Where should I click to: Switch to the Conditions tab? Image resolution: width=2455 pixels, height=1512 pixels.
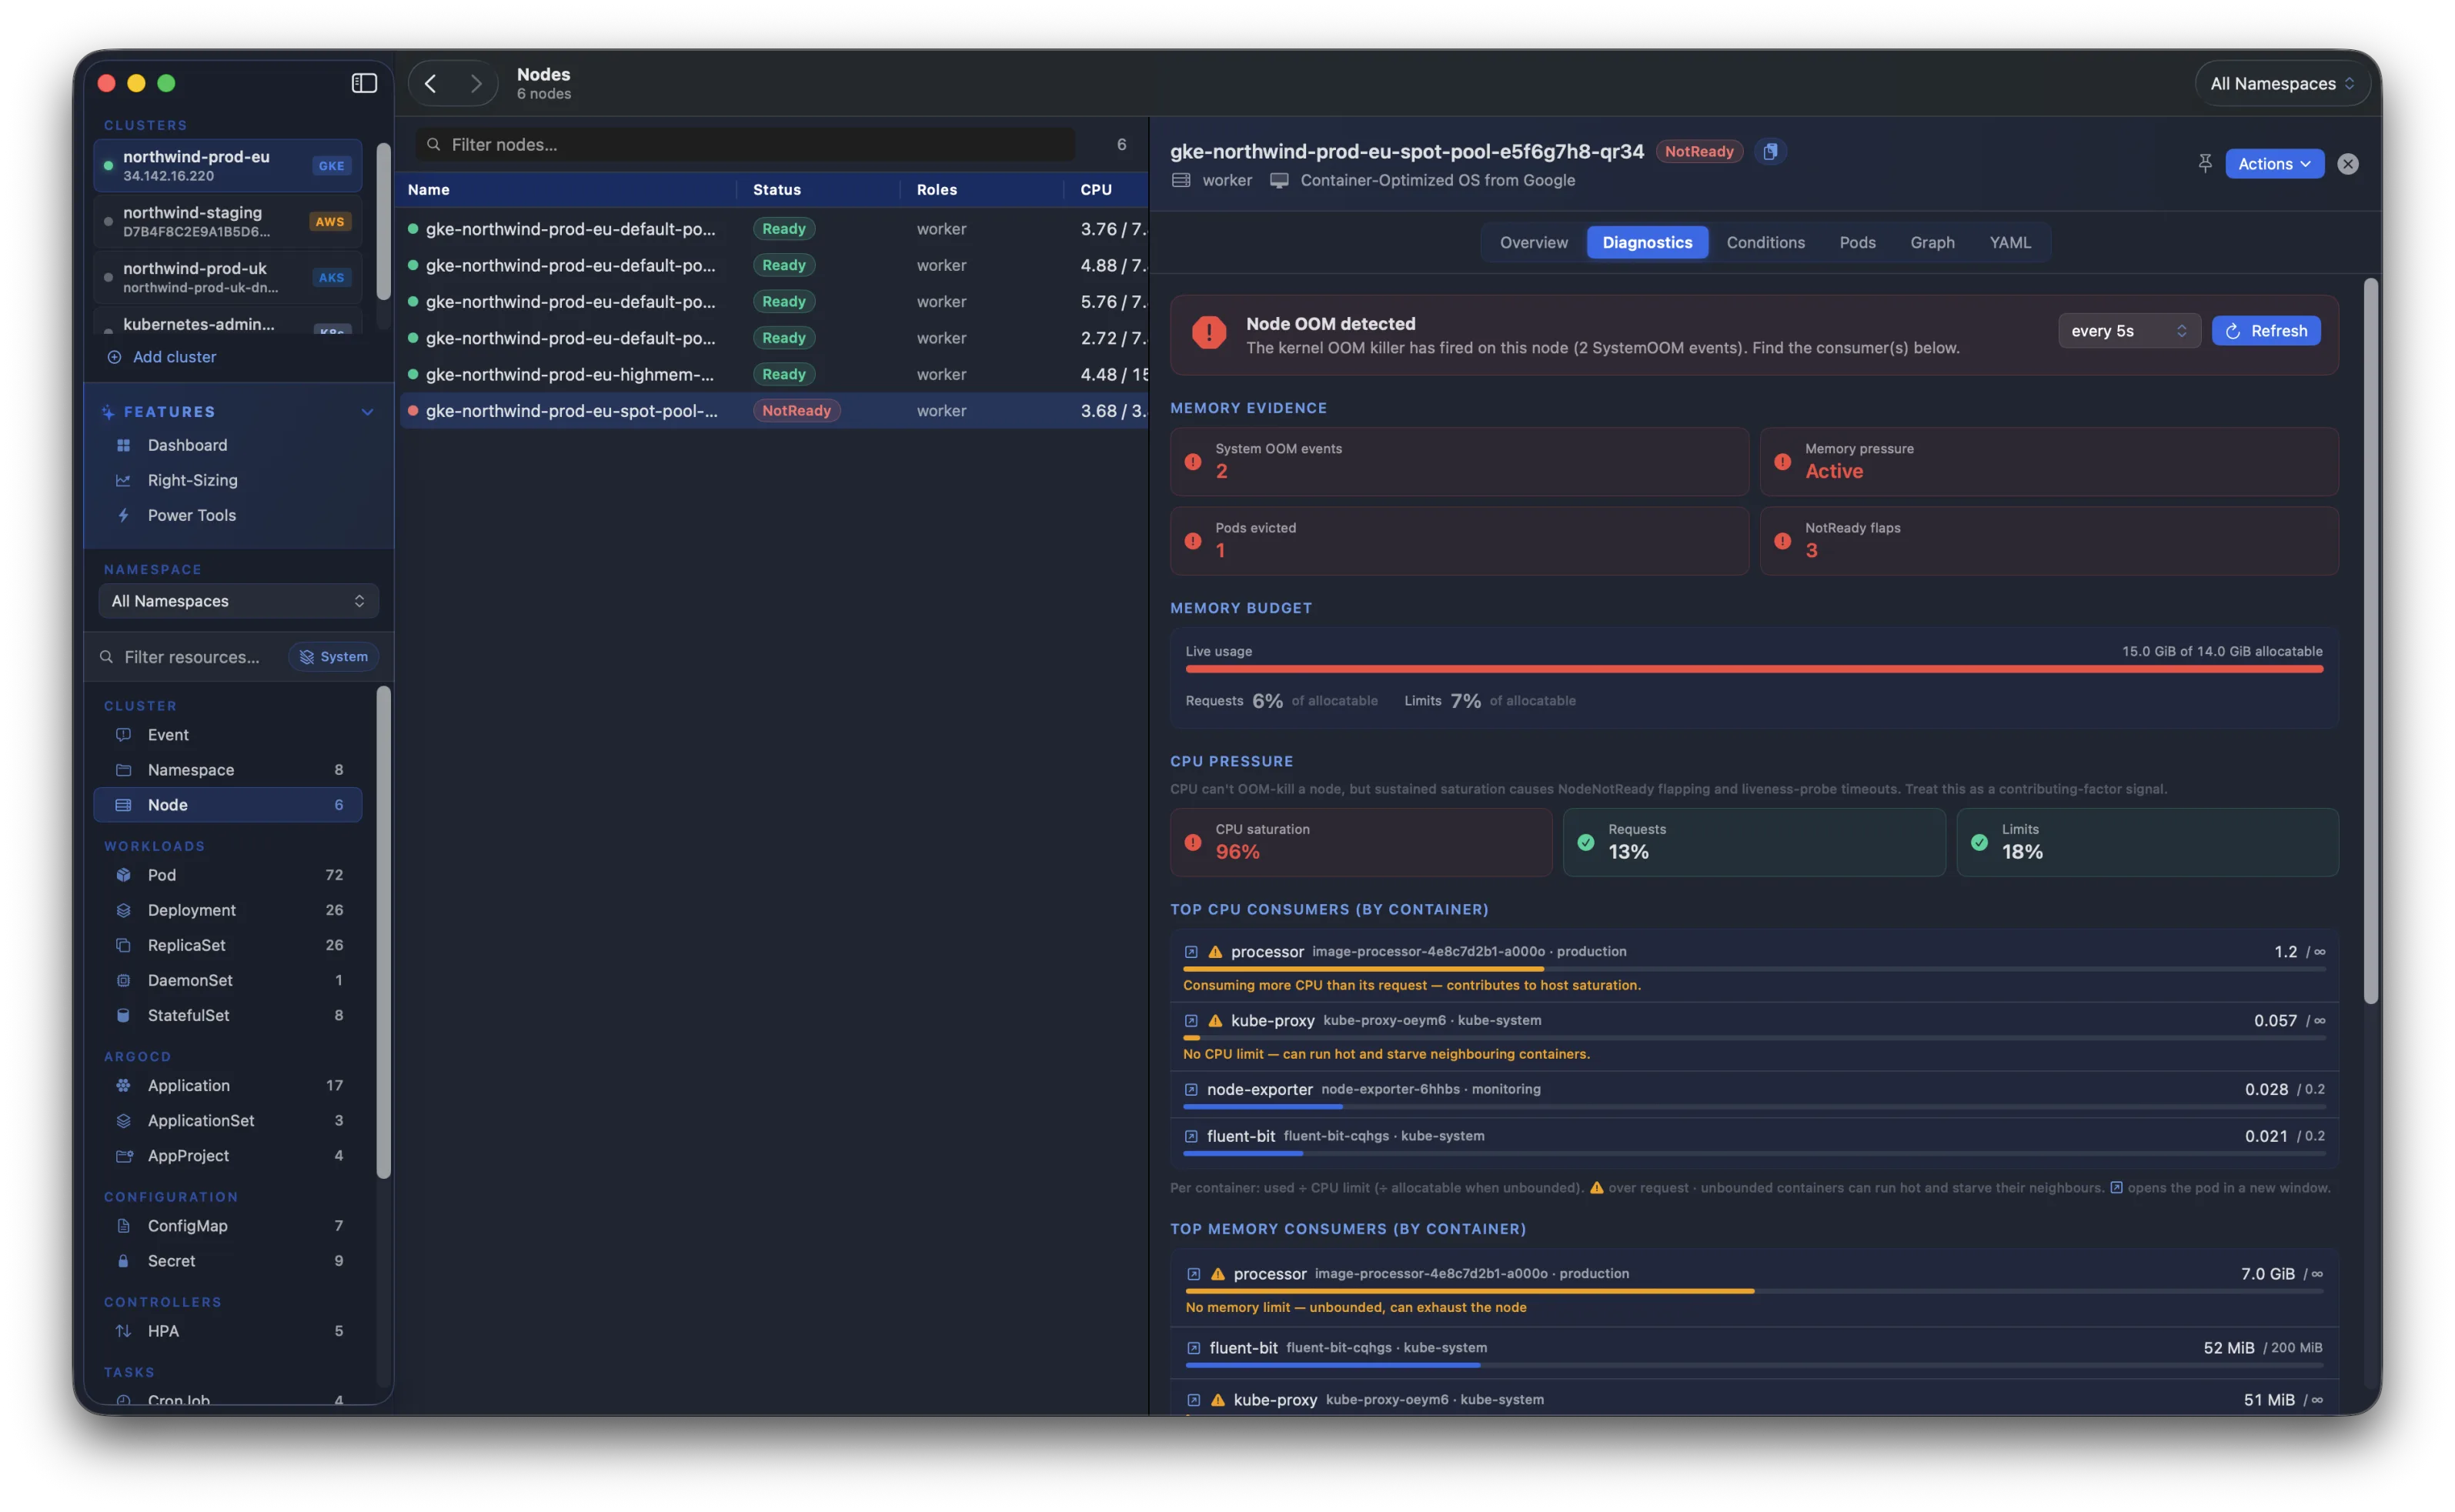coord(1765,242)
